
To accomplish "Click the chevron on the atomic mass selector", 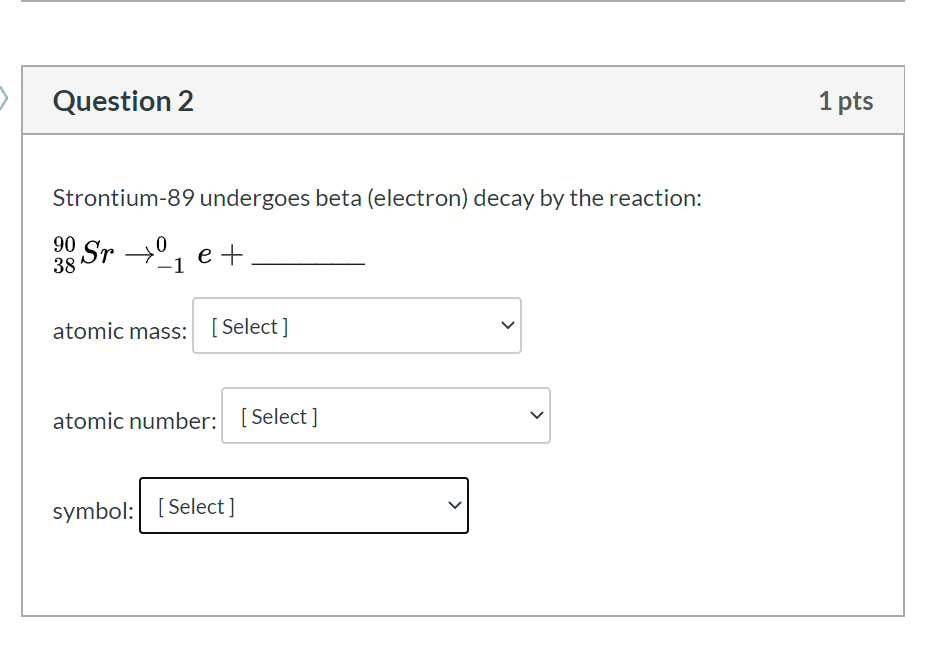I will pos(506,325).
